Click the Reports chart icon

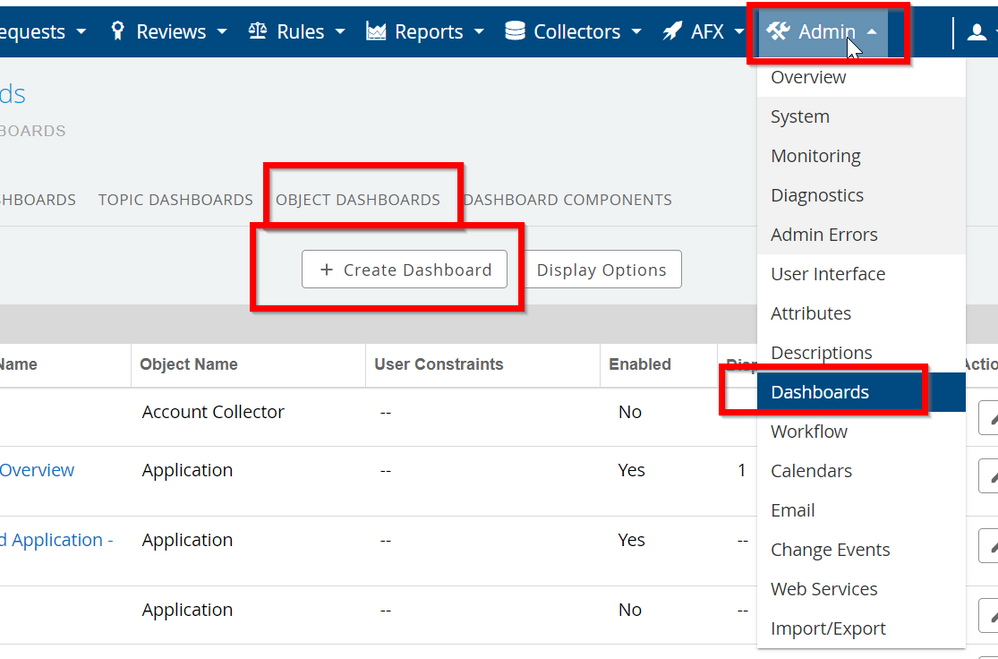coord(376,32)
